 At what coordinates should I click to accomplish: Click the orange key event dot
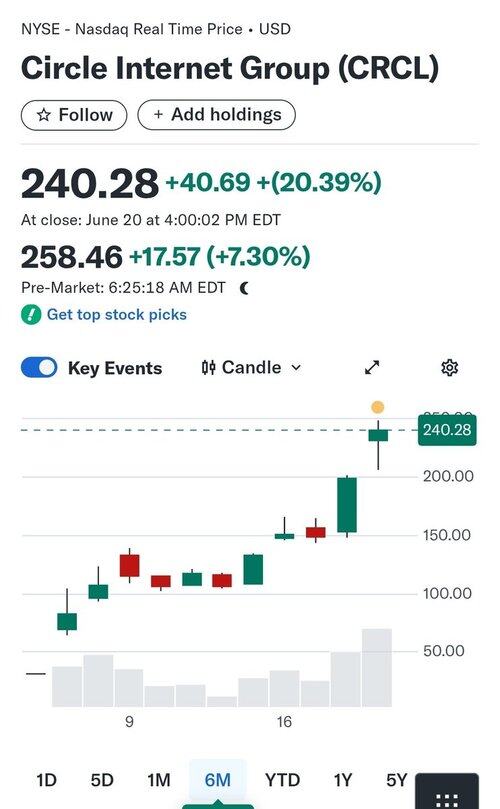pyautogui.click(x=378, y=407)
